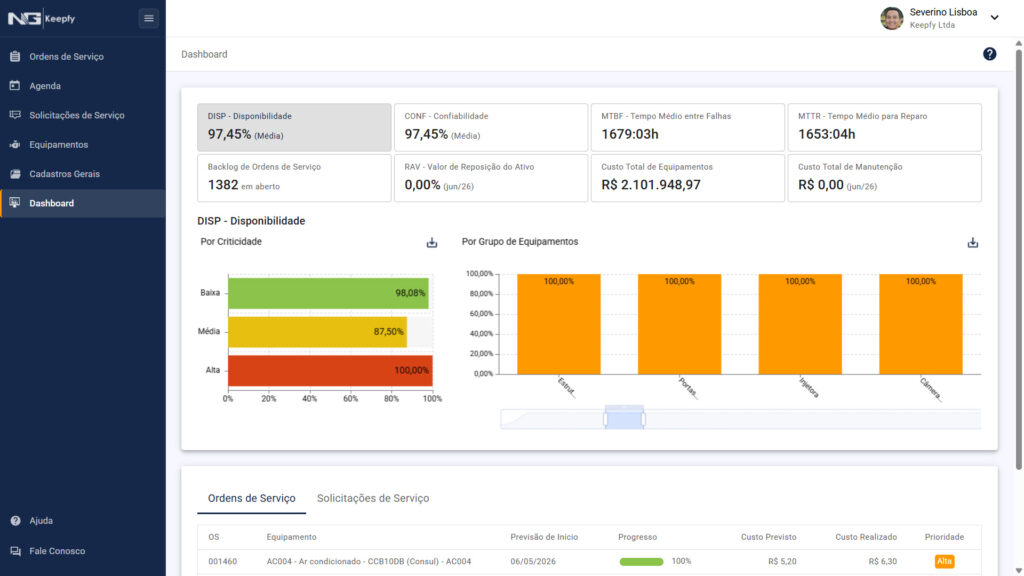1024x576 pixels.
Task: Click the NG Keepfy logo
Action: click(42, 18)
